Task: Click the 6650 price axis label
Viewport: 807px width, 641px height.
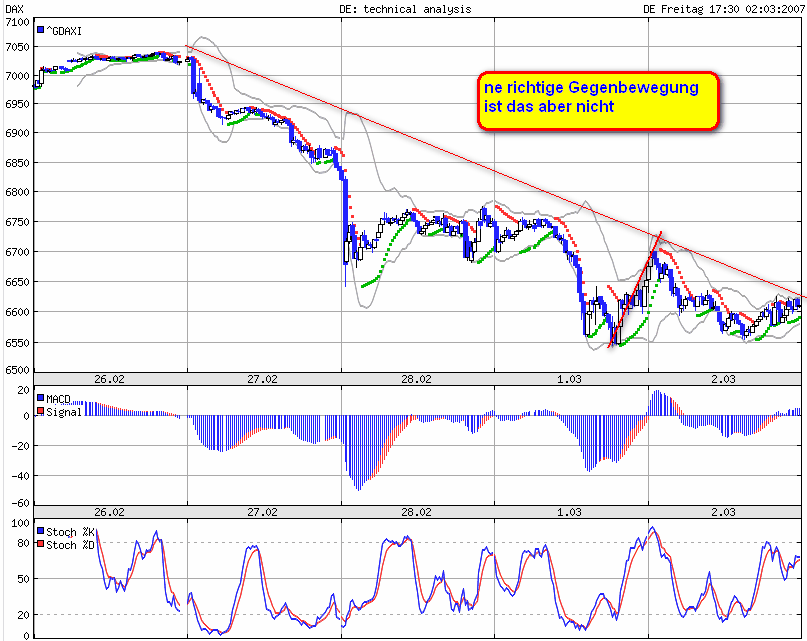Action: (17, 282)
